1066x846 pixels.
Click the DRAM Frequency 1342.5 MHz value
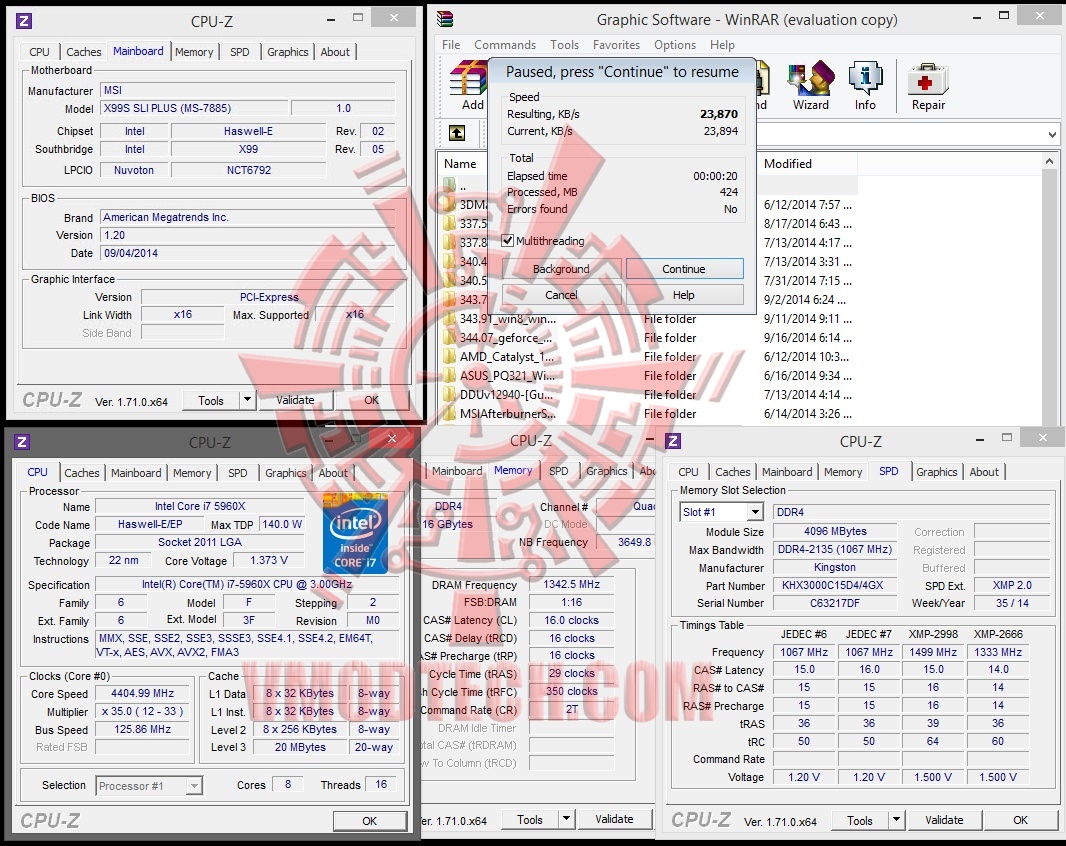point(571,584)
